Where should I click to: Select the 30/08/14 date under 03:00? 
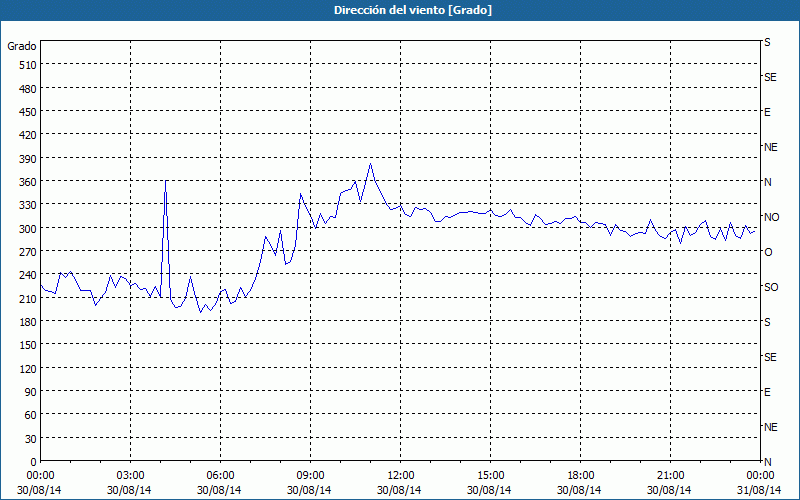(x=129, y=490)
